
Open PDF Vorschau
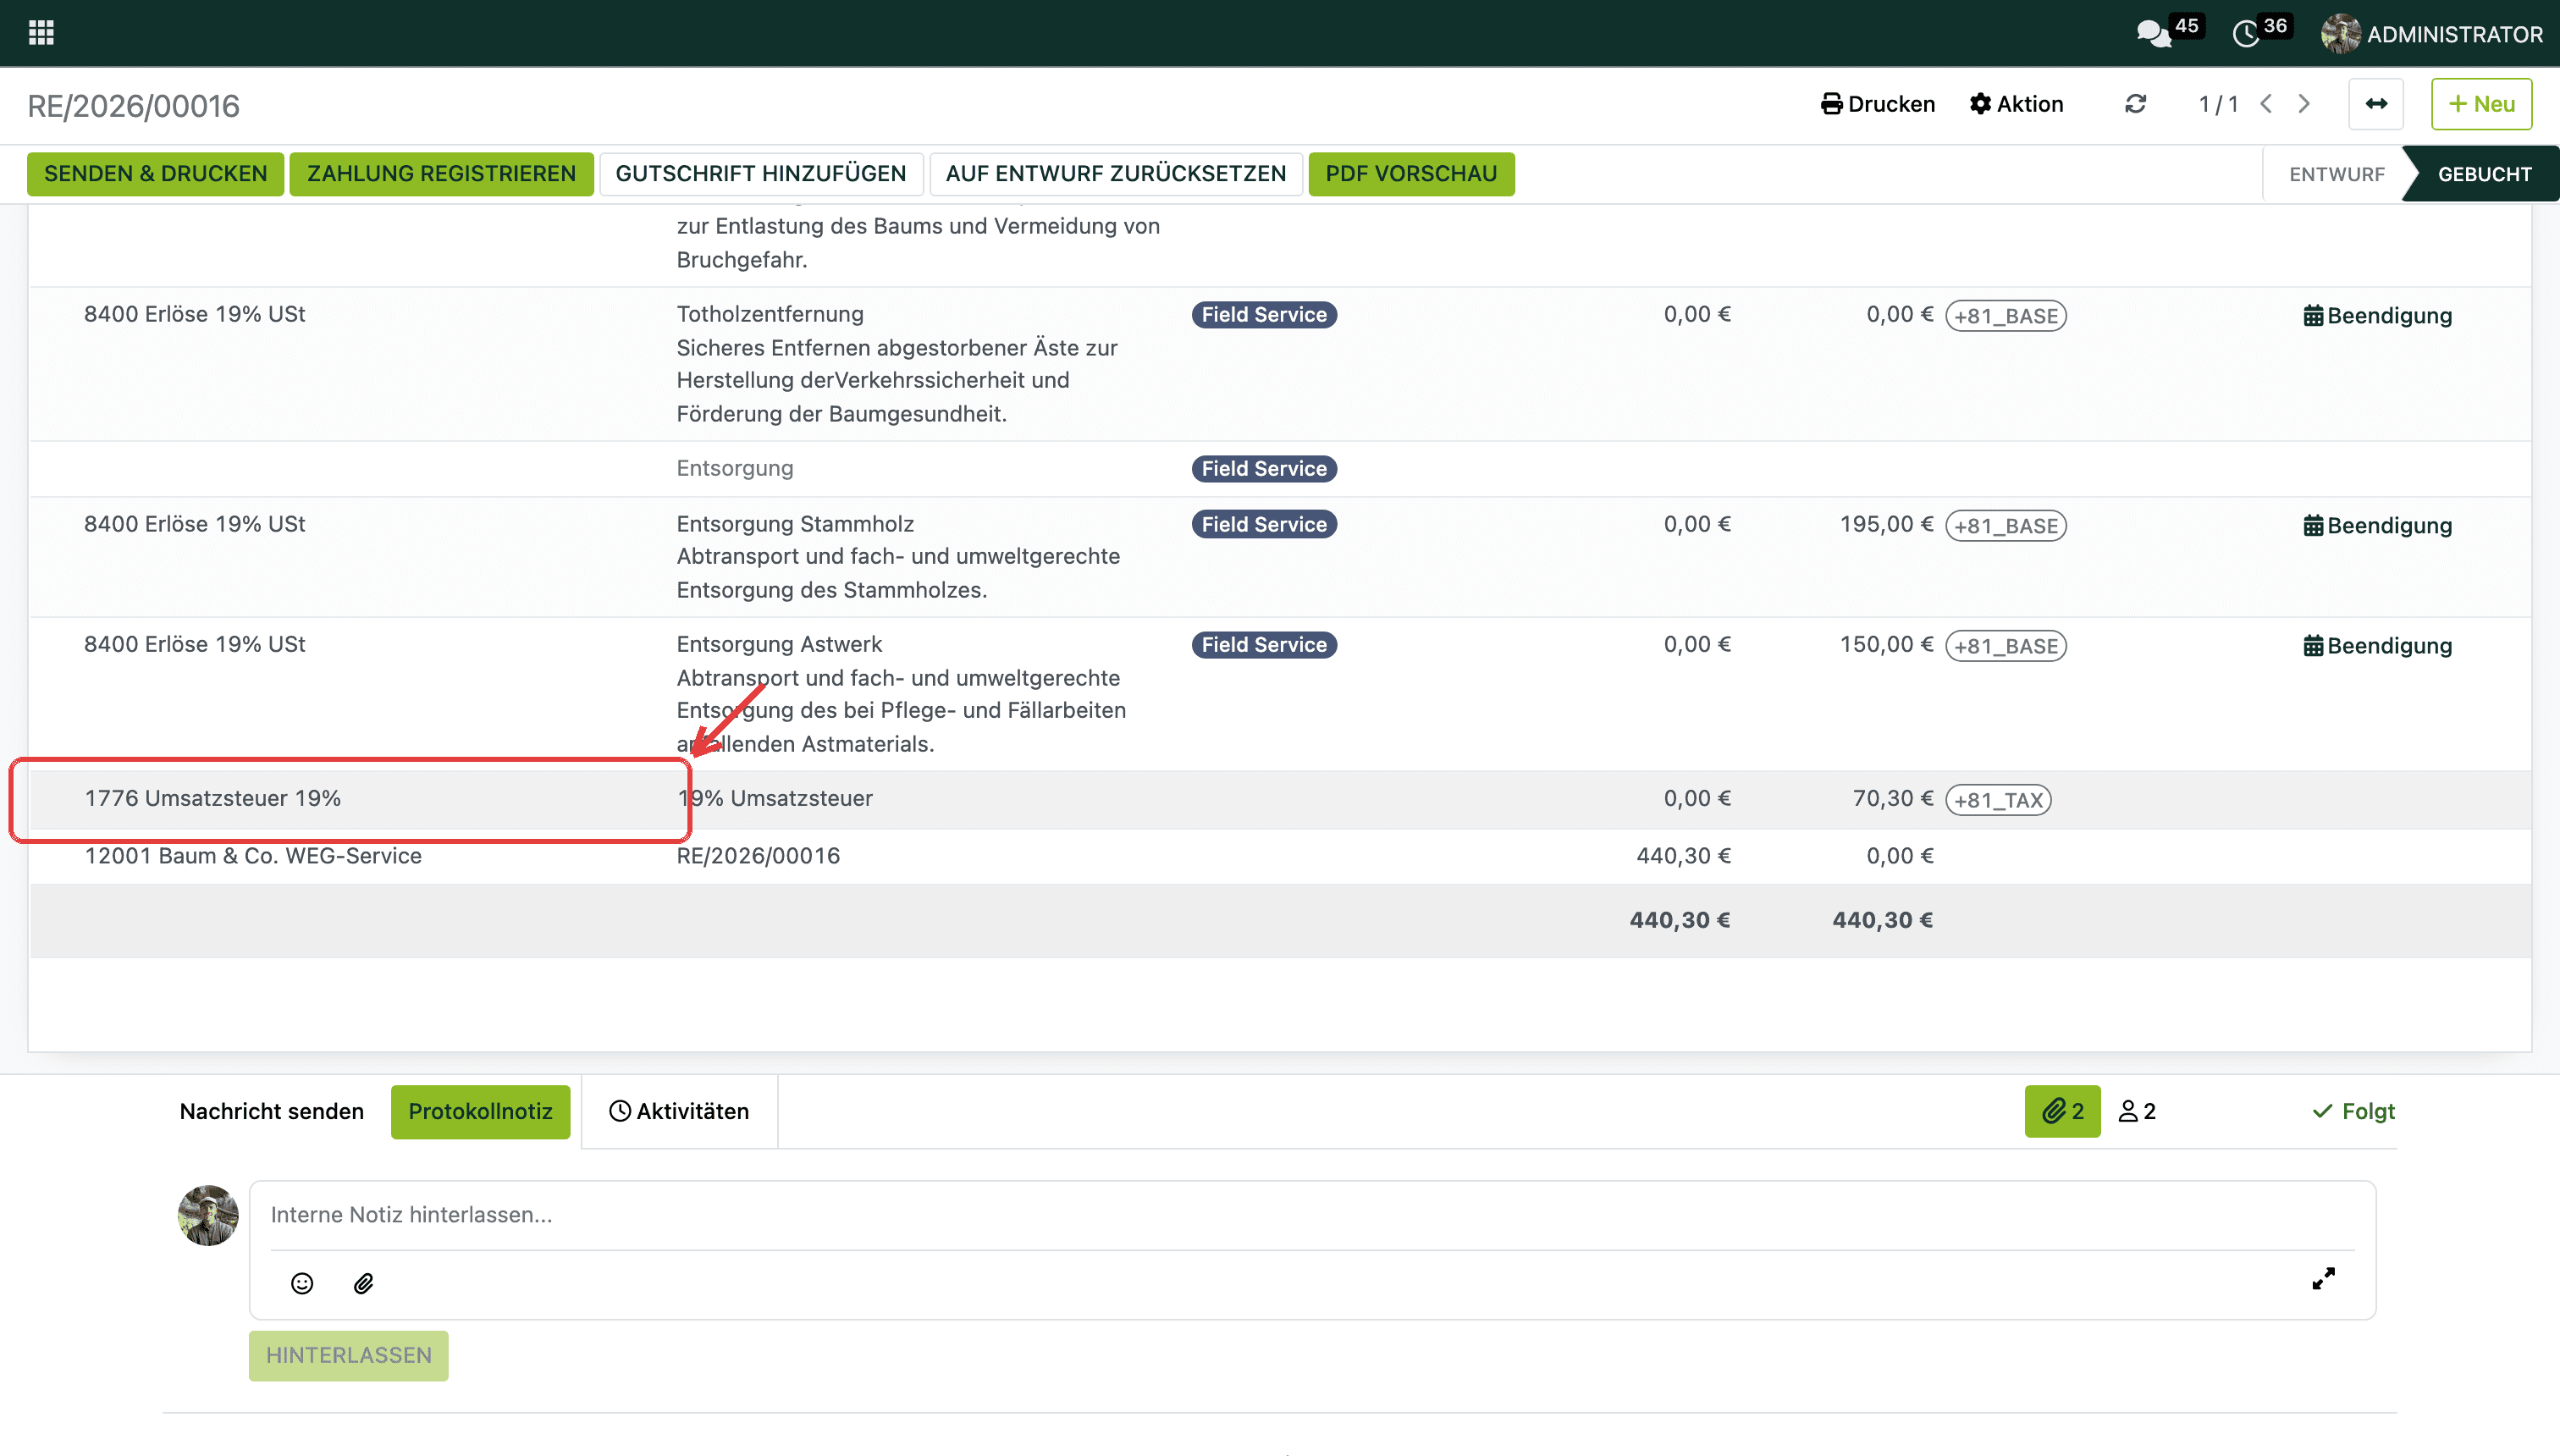click(1411, 174)
